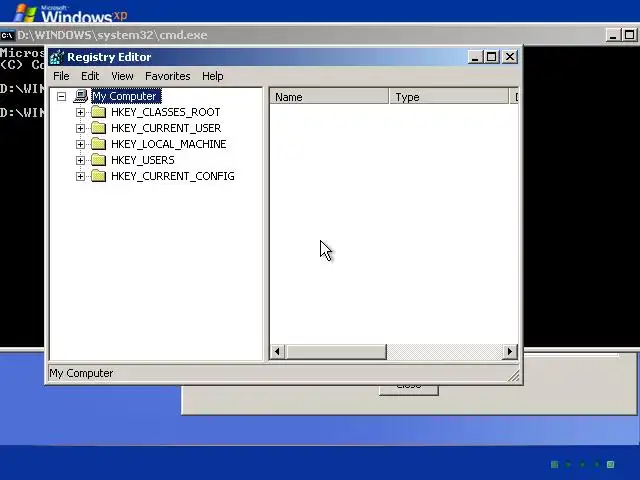Click the HKEY_LOCAL_MACHINE folder icon
This screenshot has height=480, width=640.
tap(98, 144)
